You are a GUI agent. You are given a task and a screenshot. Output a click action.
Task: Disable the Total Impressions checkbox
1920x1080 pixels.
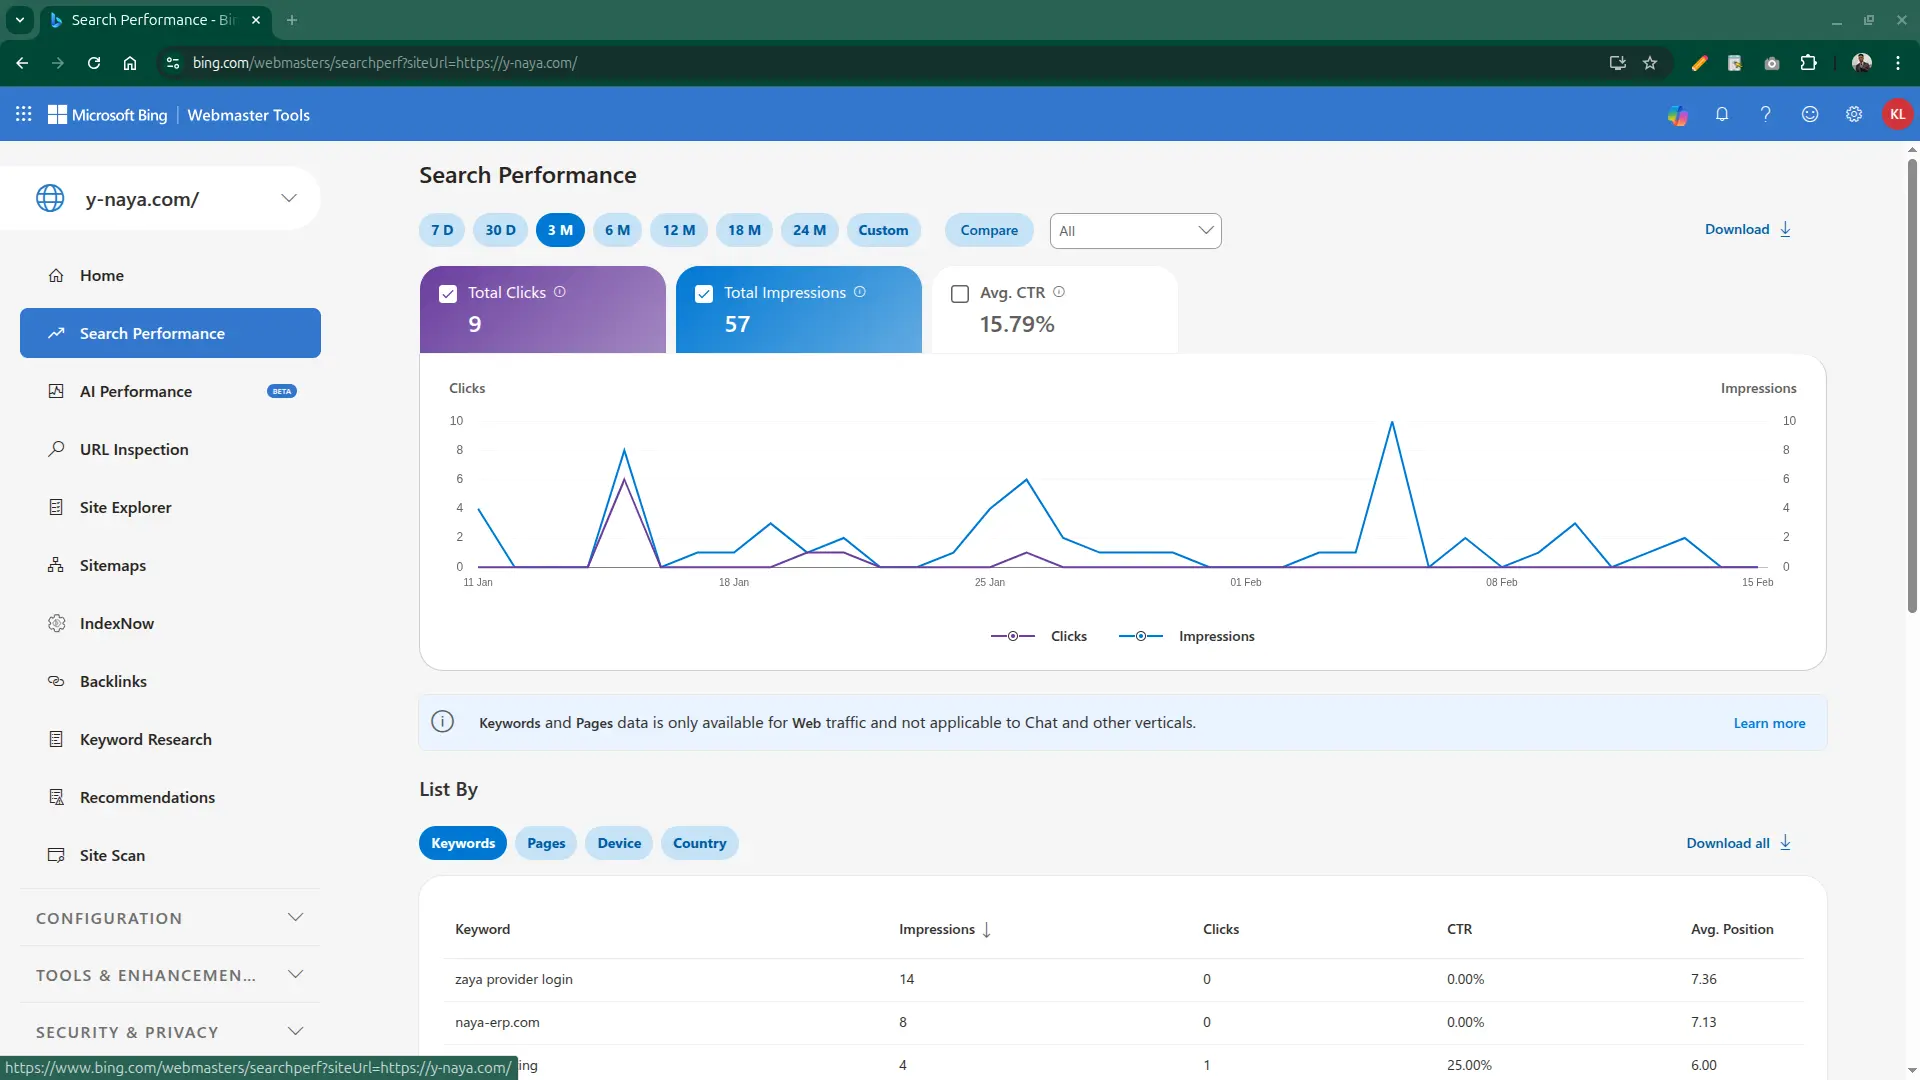click(704, 293)
